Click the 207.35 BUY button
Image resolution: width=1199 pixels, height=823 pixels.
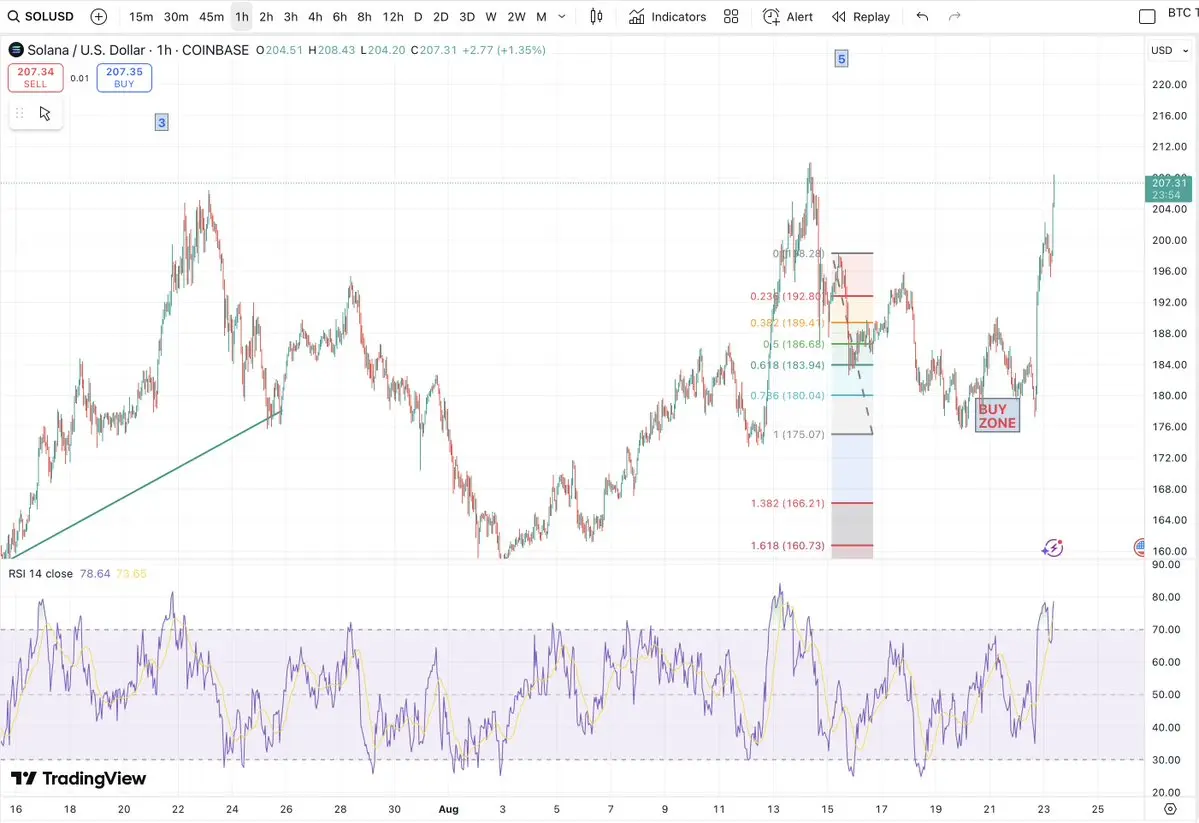pyautogui.click(x=124, y=77)
